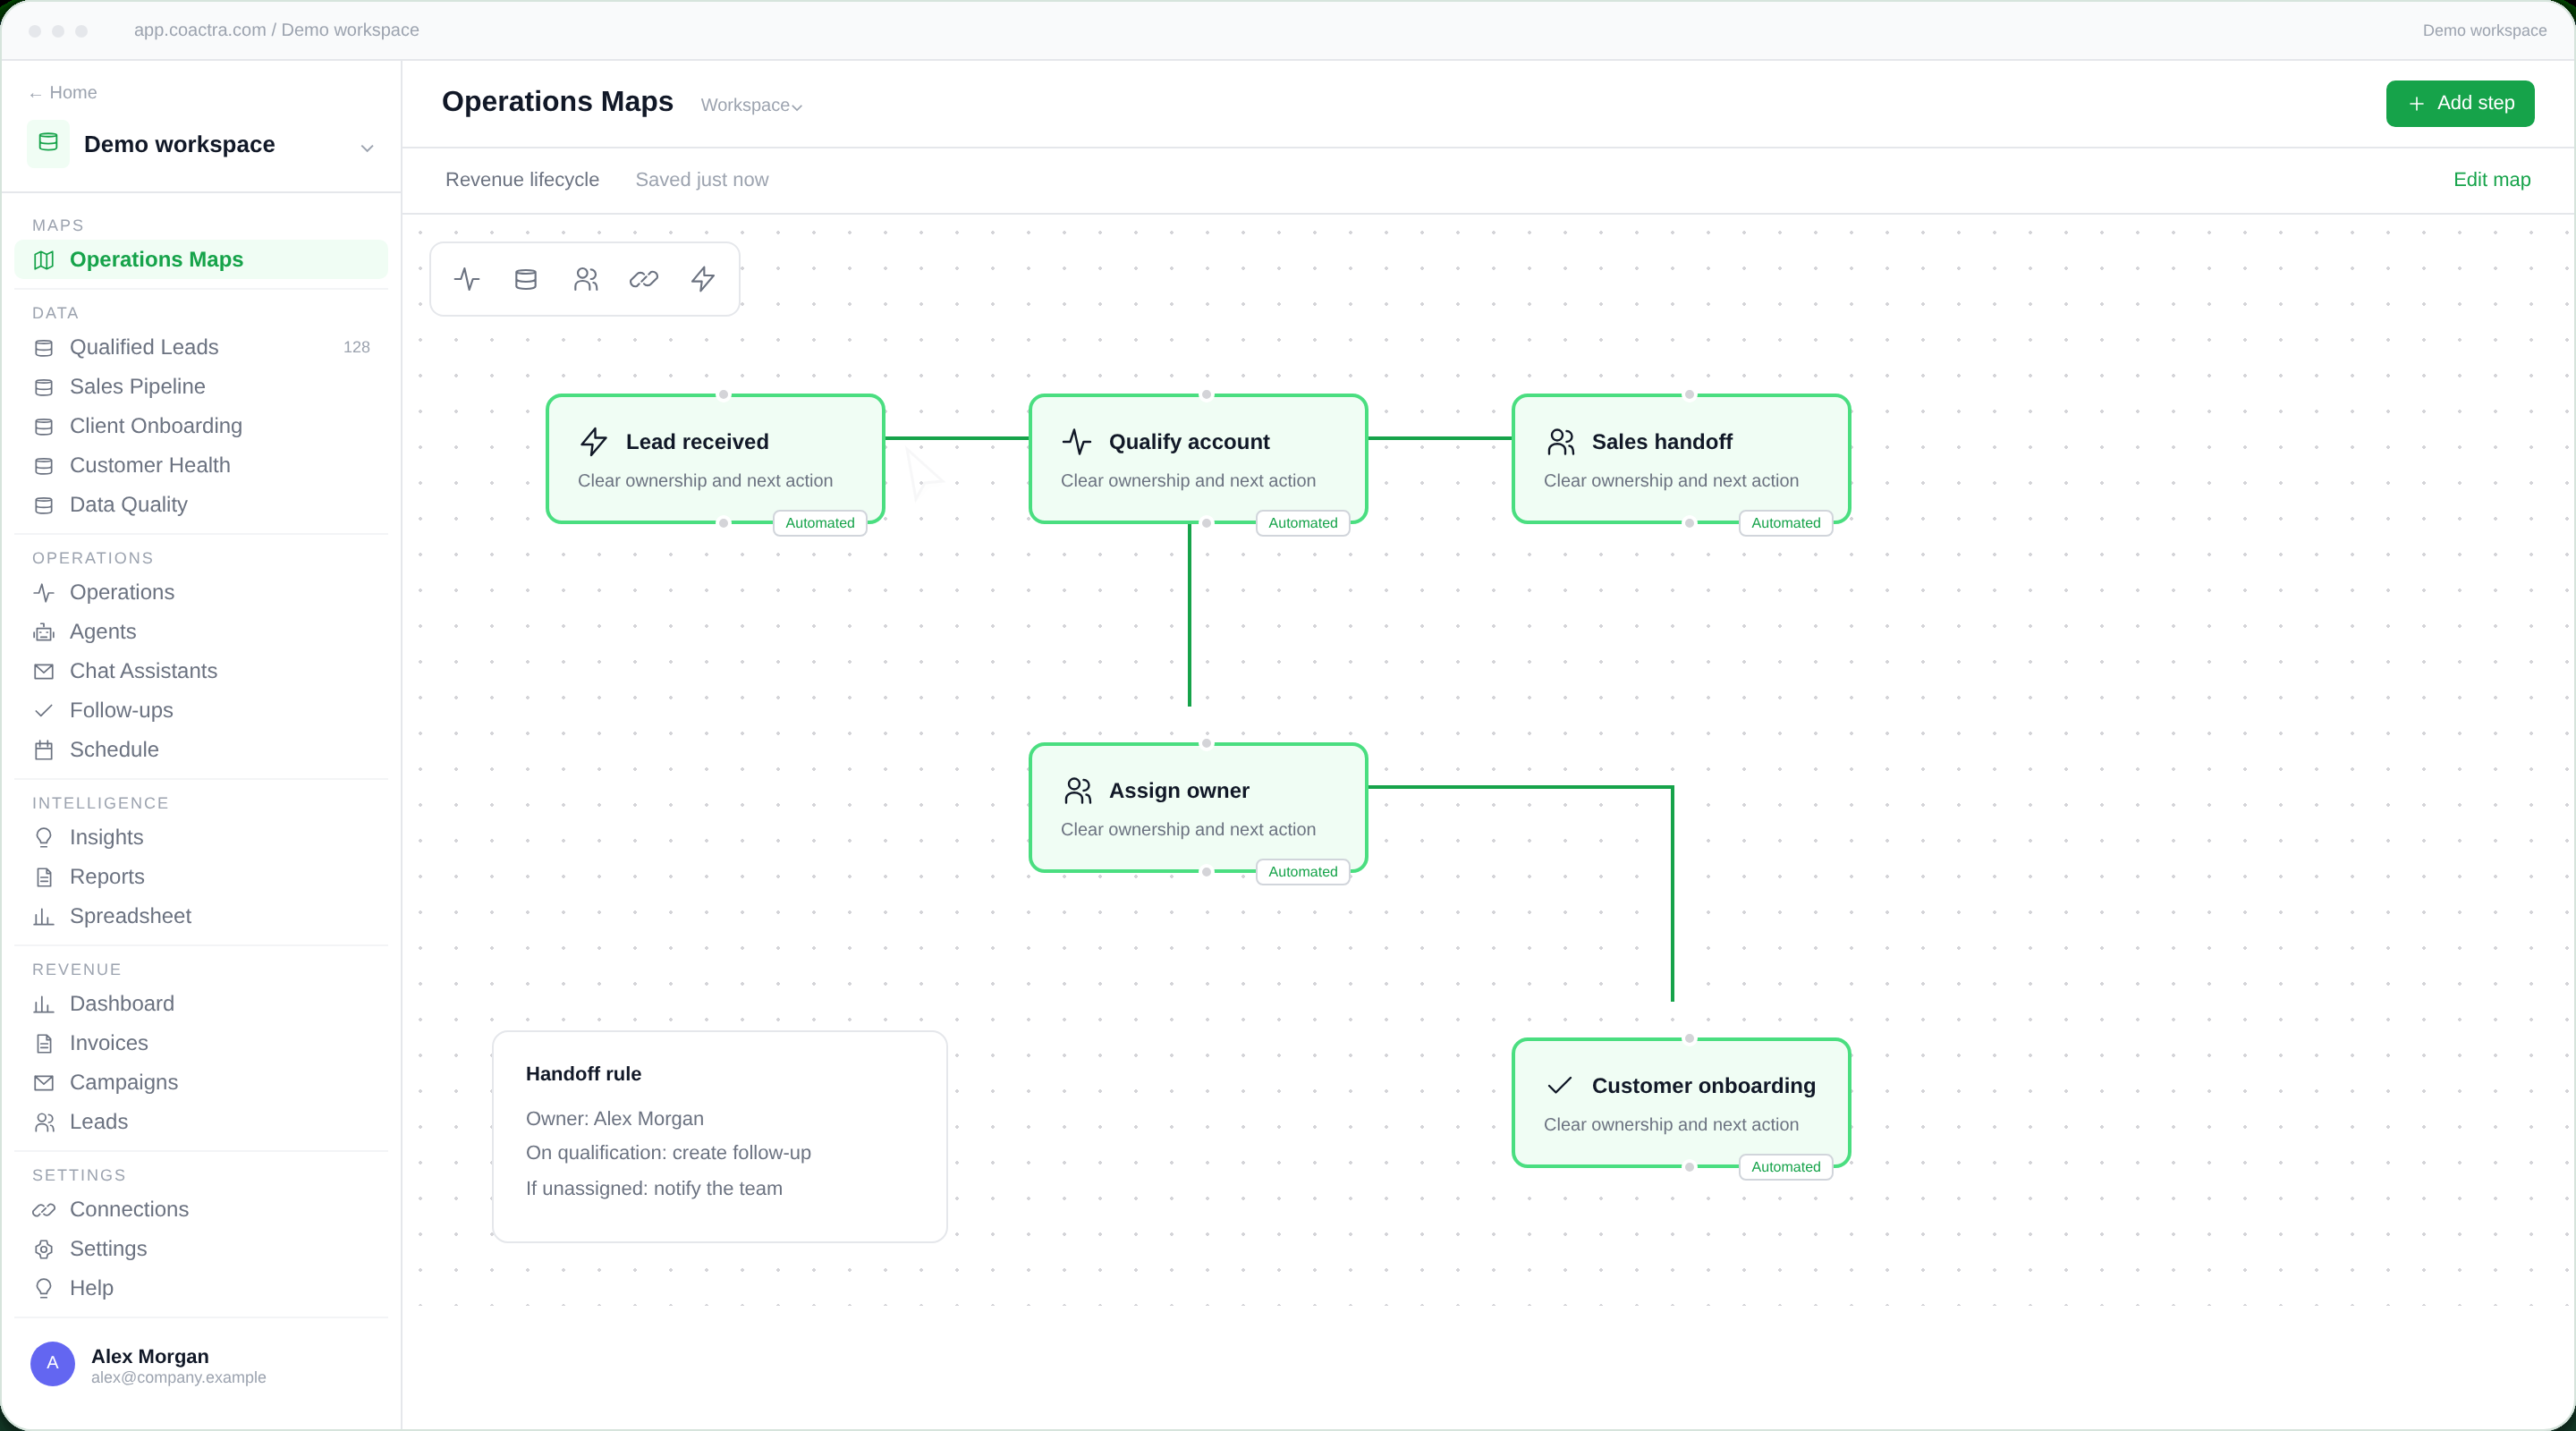
Task: Click the robot icon beside Agents
Action: click(44, 632)
